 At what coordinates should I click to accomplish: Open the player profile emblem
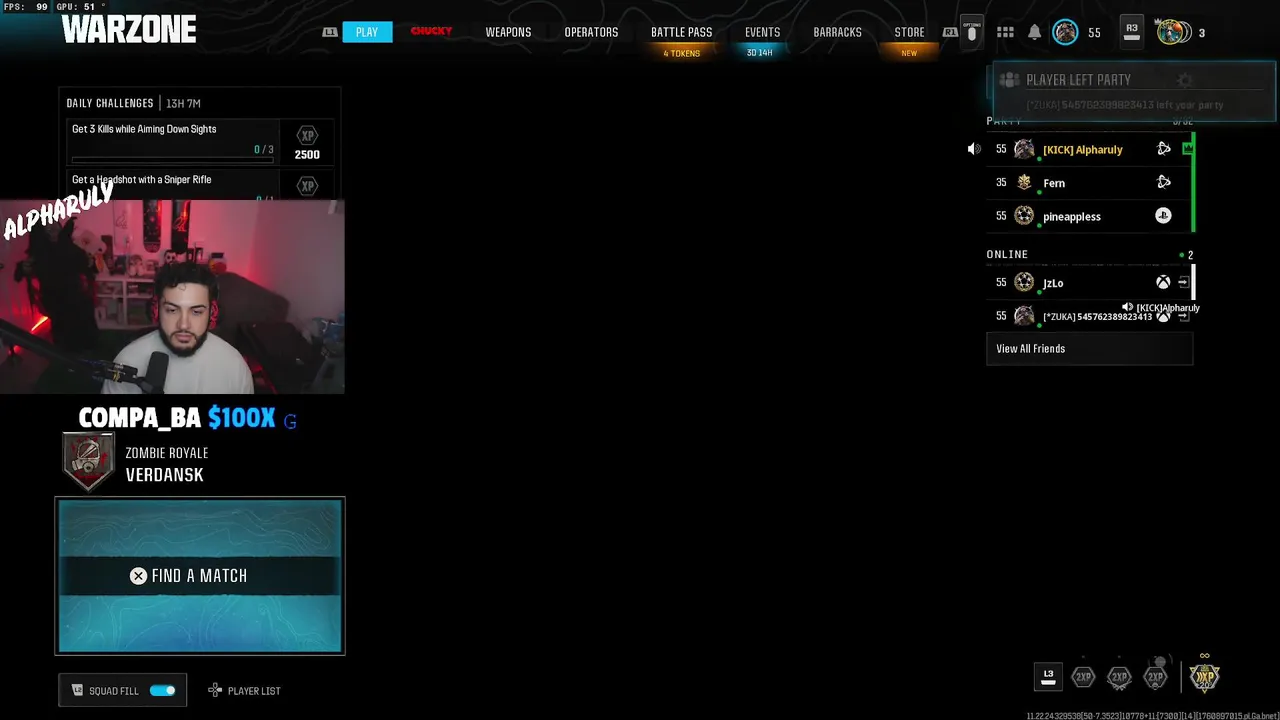[1066, 32]
